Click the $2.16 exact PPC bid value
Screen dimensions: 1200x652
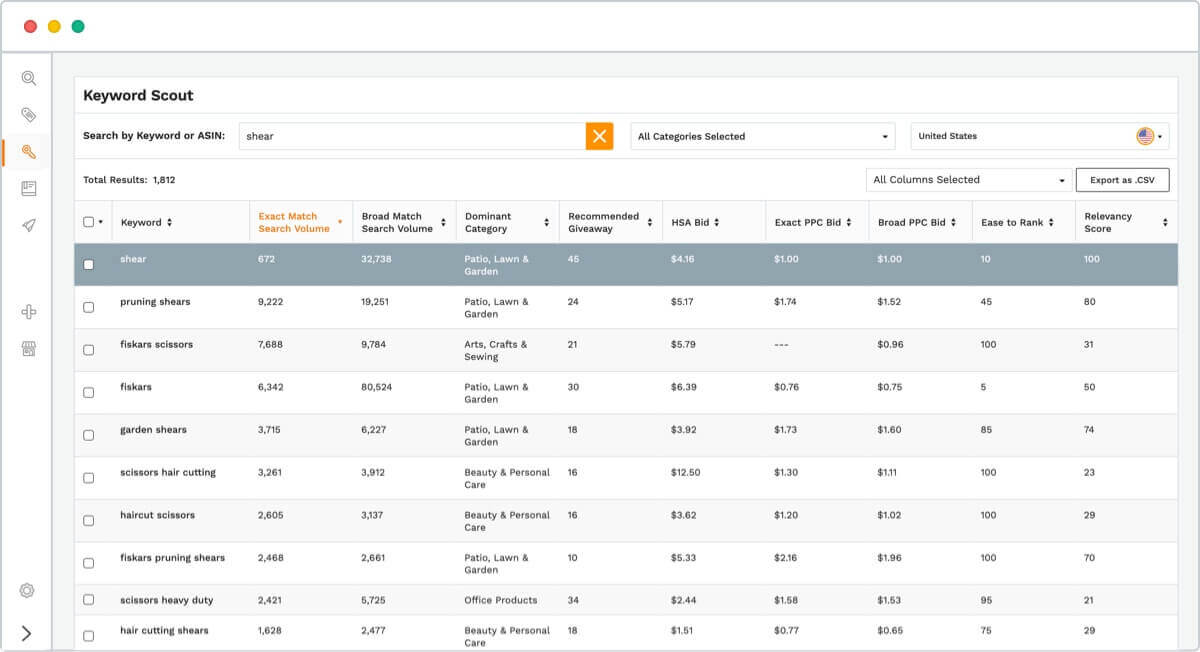point(786,558)
